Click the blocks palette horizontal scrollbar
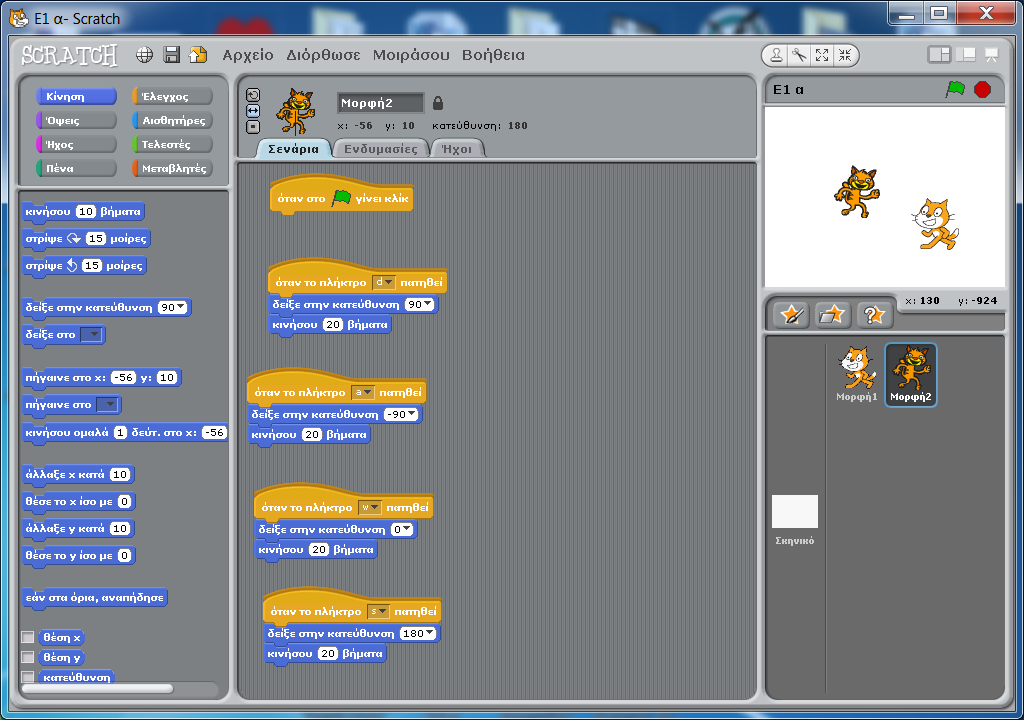Image resolution: width=1024 pixels, height=720 pixels. [x=98, y=689]
